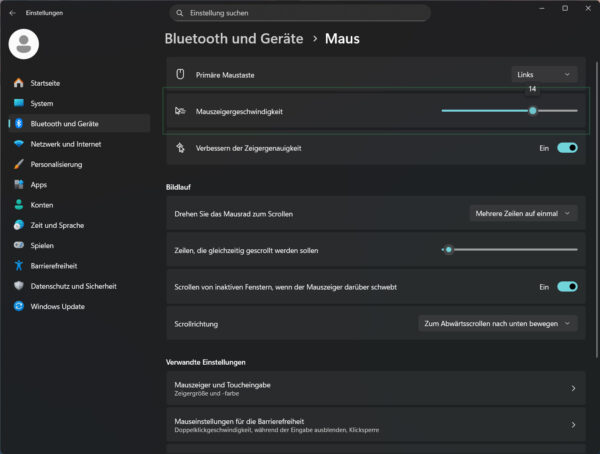Open Barrierefreiheit settings

[x=79, y=266]
